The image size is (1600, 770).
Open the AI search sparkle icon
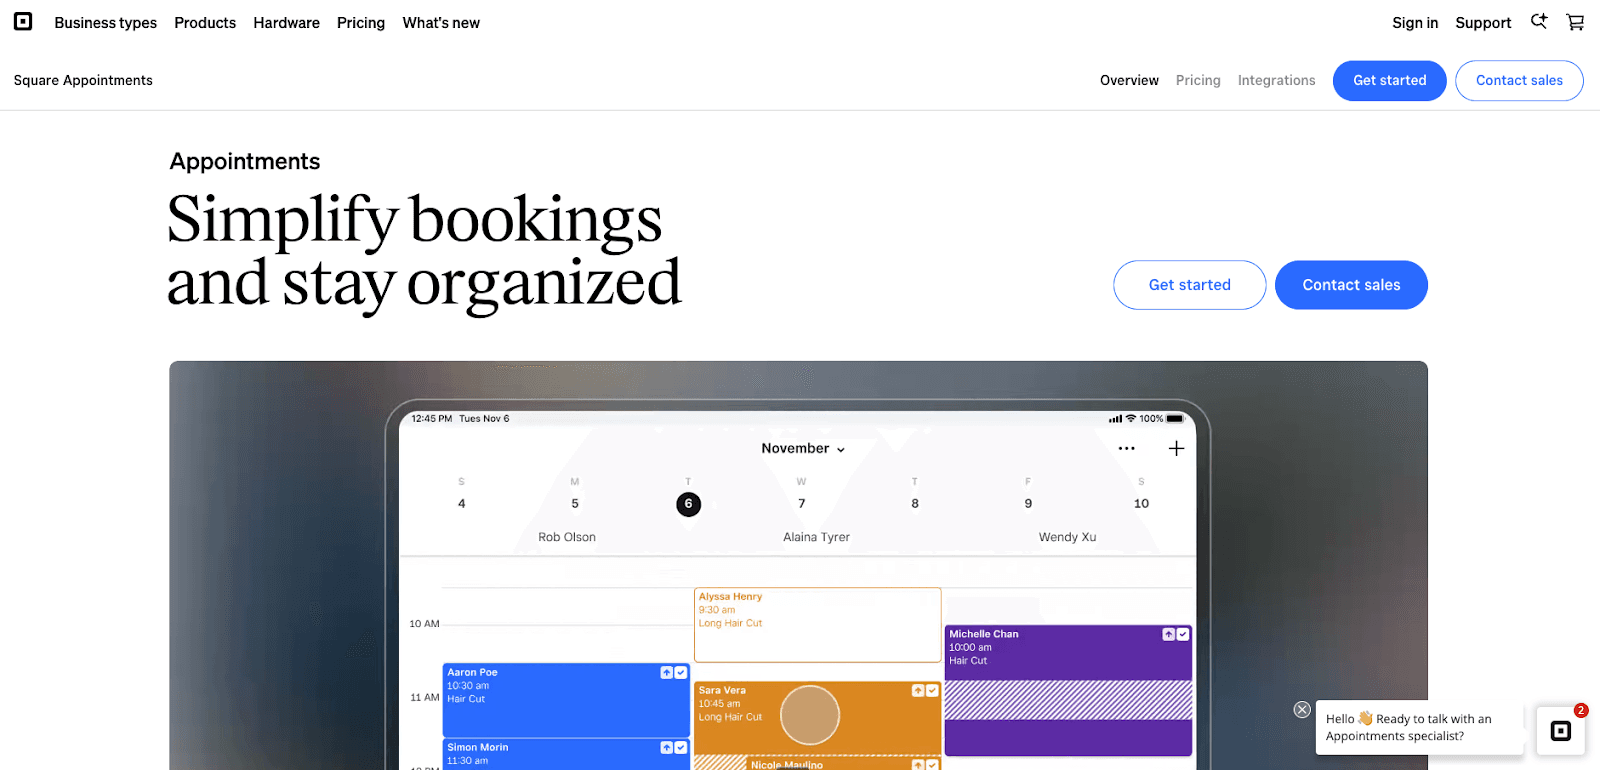click(1539, 21)
